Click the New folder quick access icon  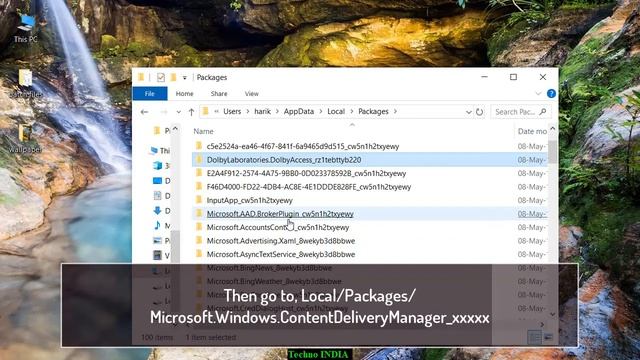[x=173, y=77]
